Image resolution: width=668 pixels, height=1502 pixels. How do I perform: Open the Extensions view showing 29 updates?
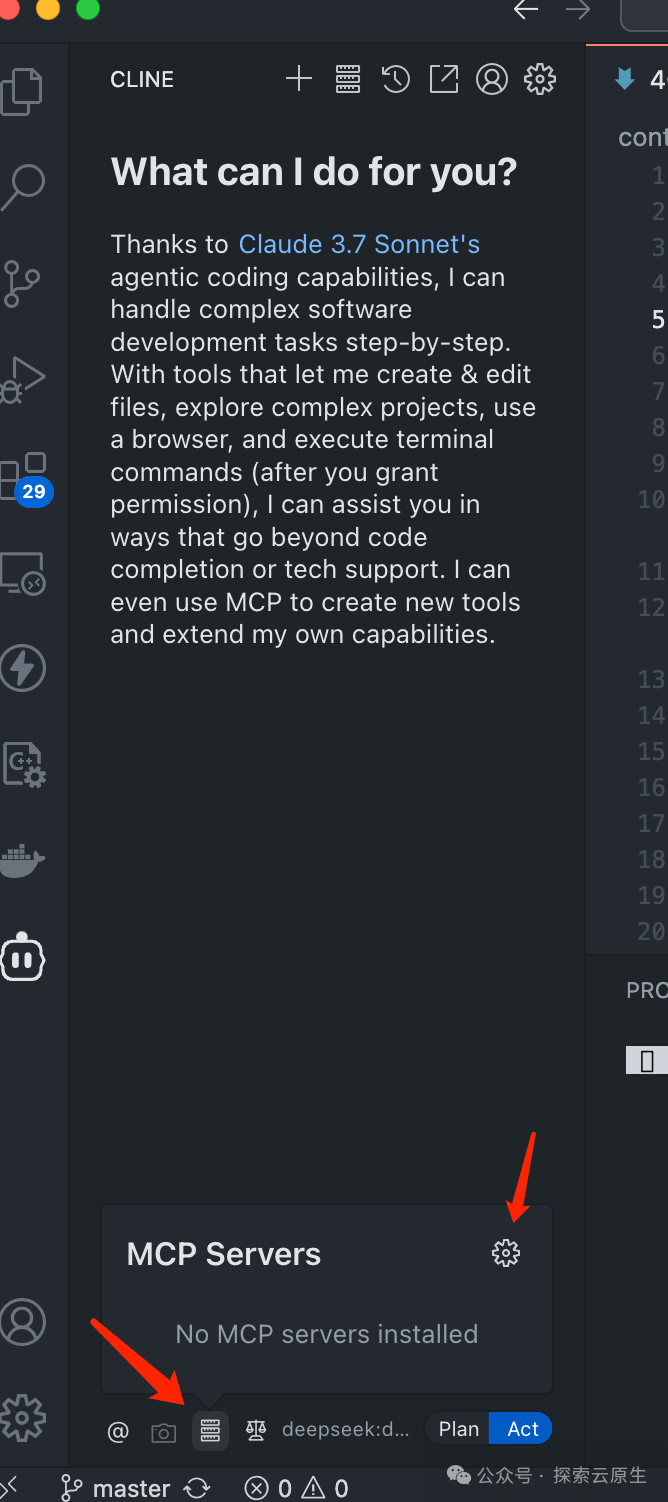point(23,477)
